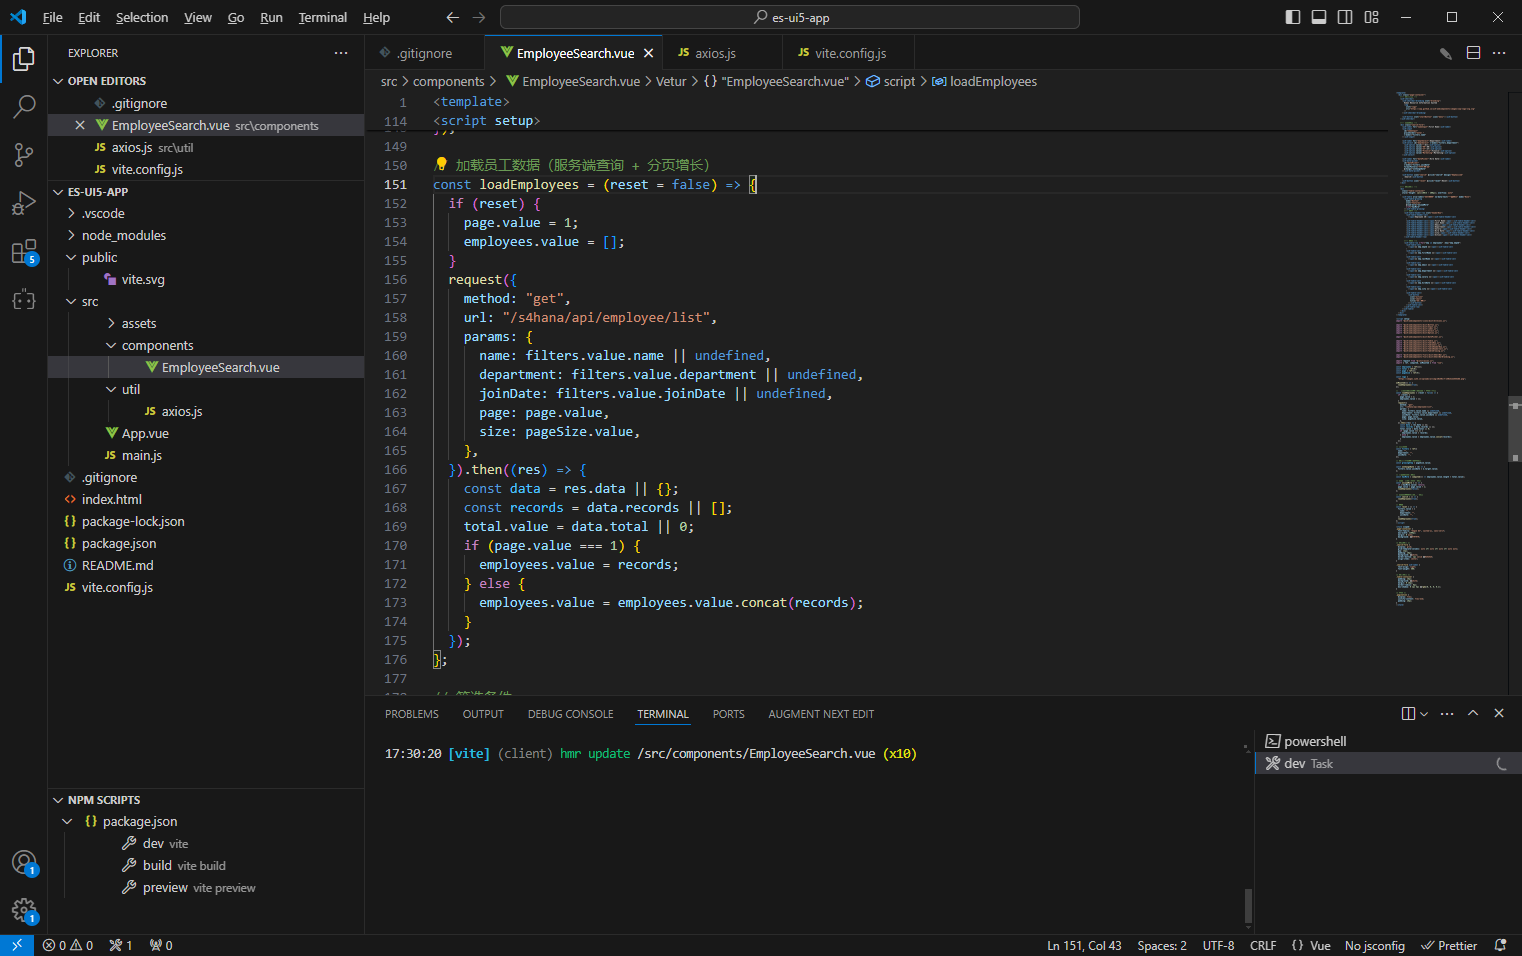Click the lightbulb code action icon
This screenshot has width=1522, height=956.
441,165
